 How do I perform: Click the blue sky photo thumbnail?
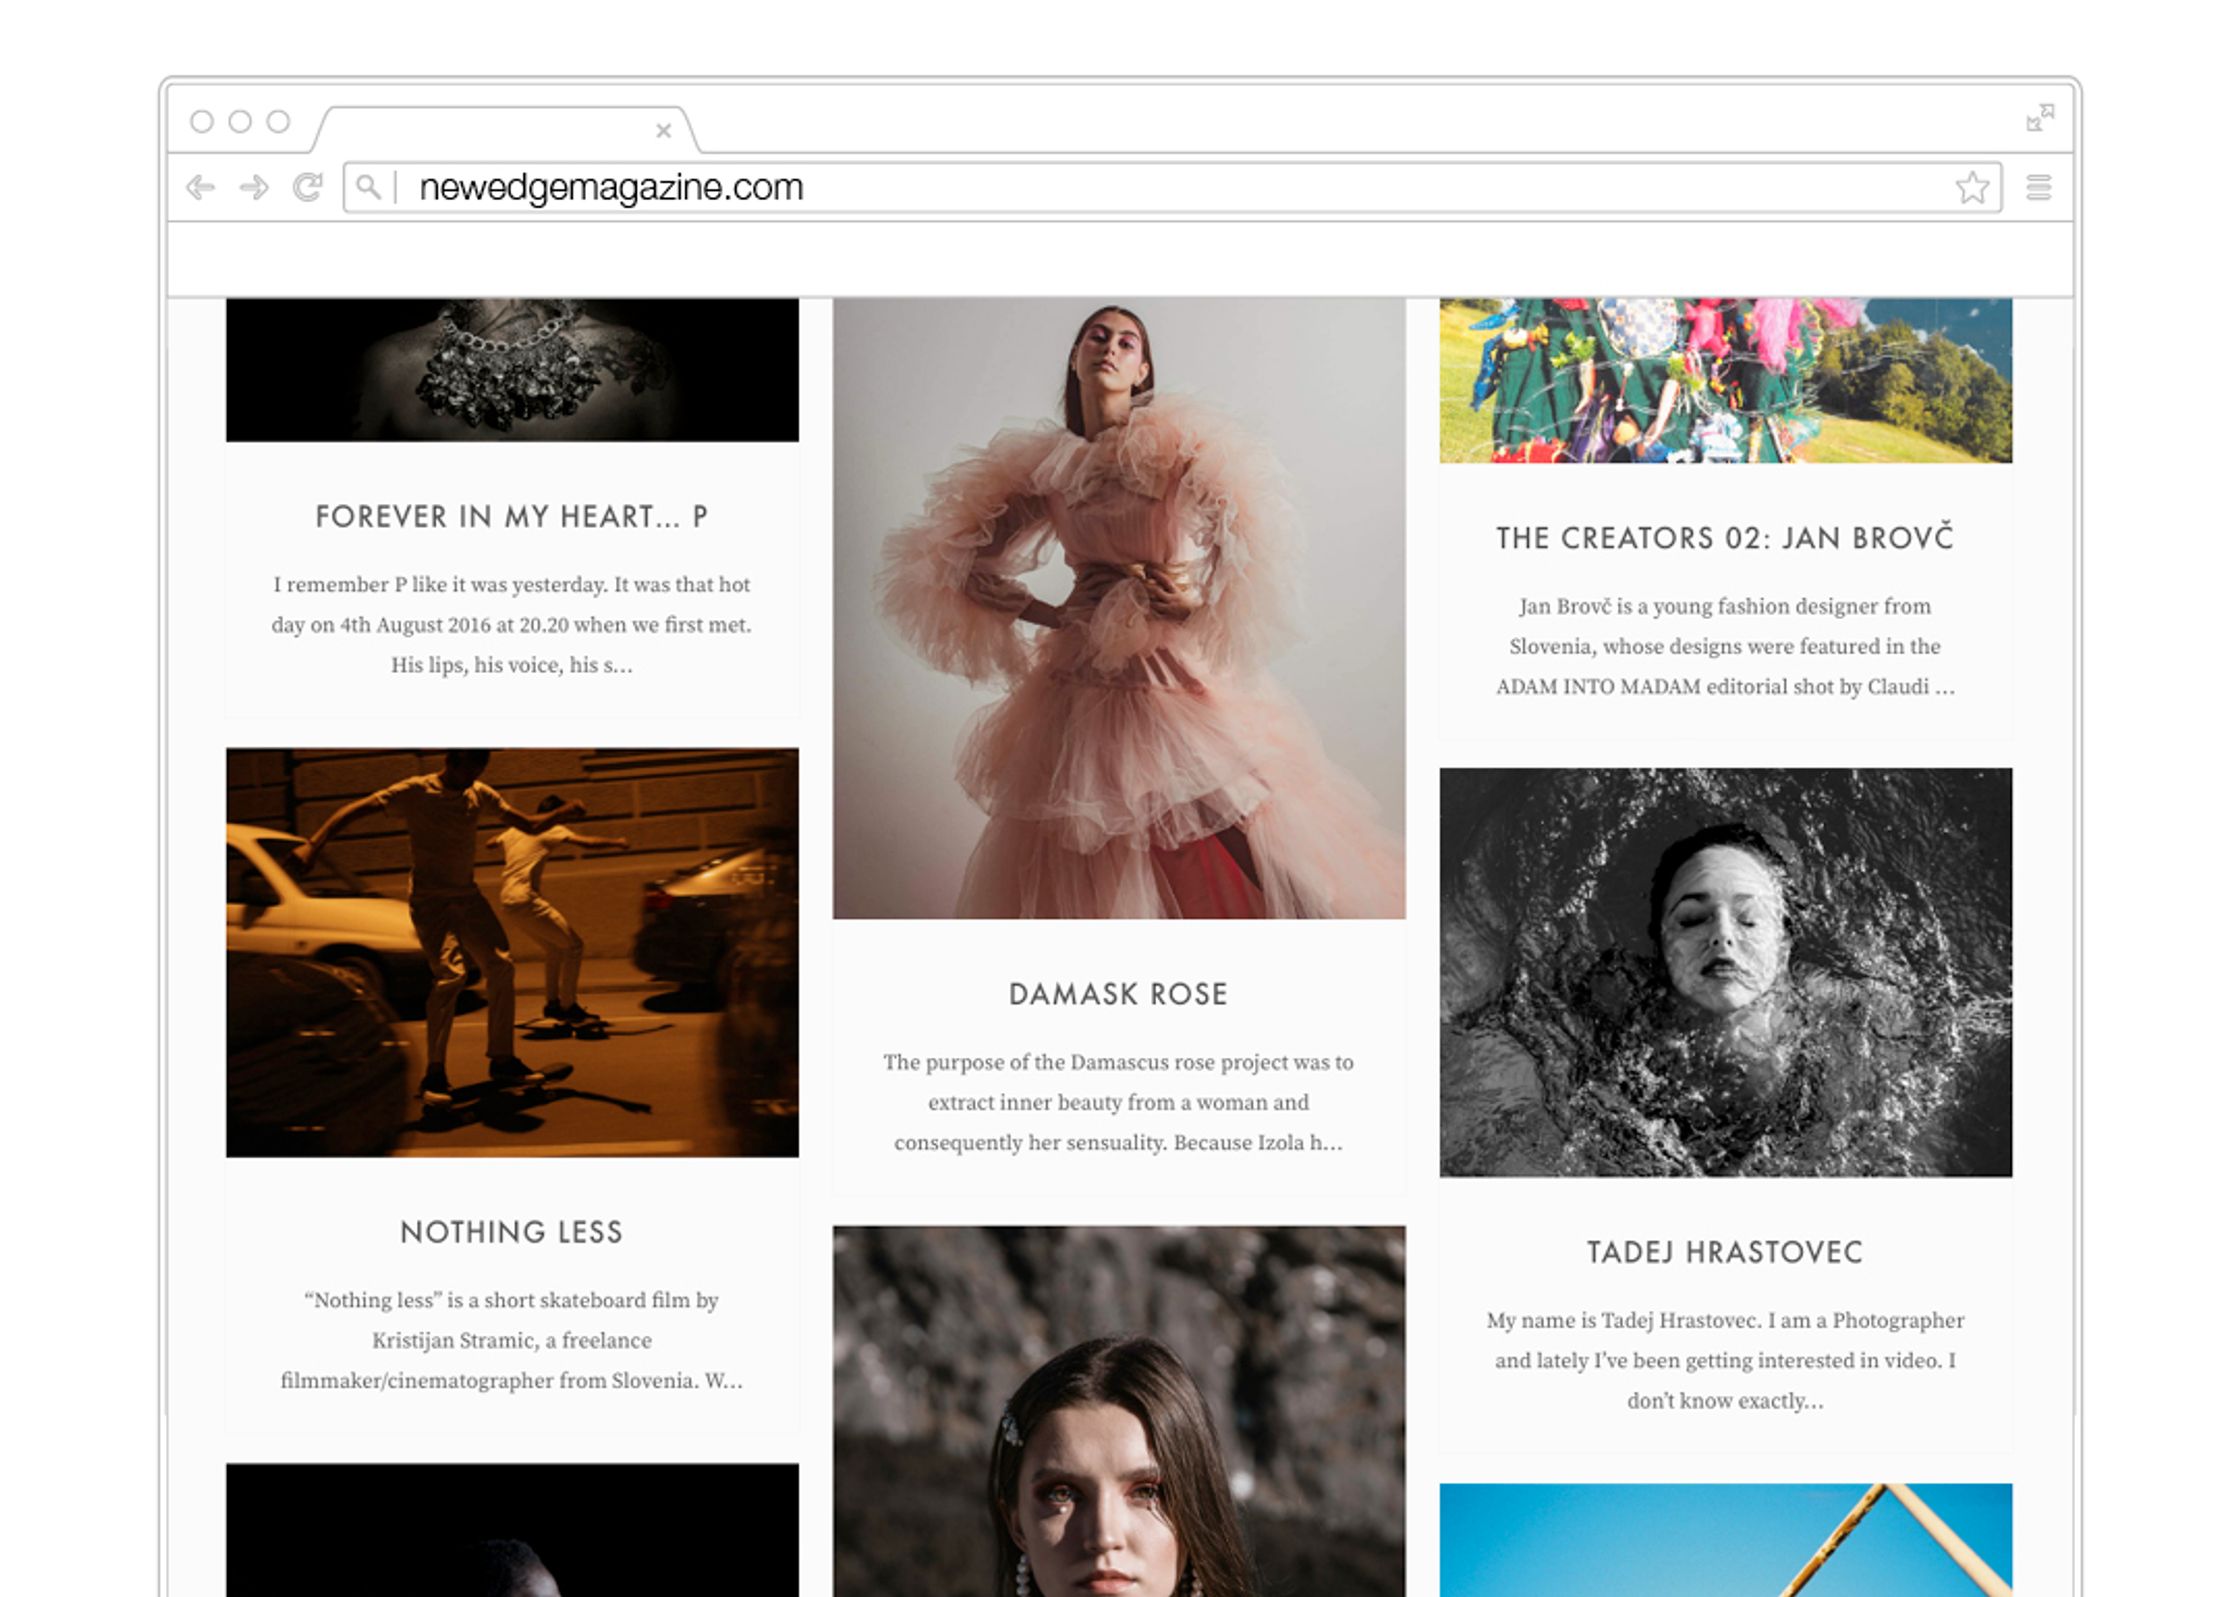(1726, 1540)
